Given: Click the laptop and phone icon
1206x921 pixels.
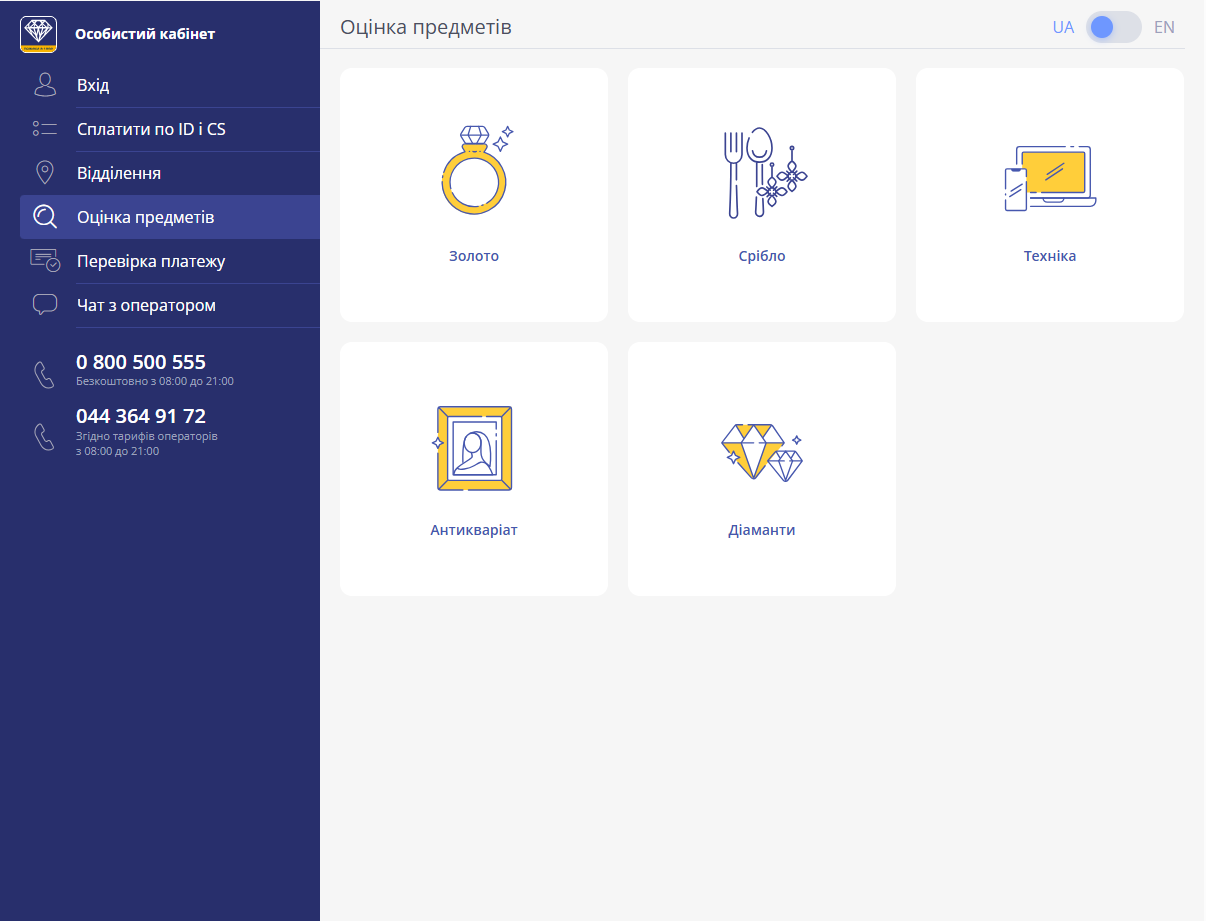Looking at the screenshot, I should point(1050,178).
